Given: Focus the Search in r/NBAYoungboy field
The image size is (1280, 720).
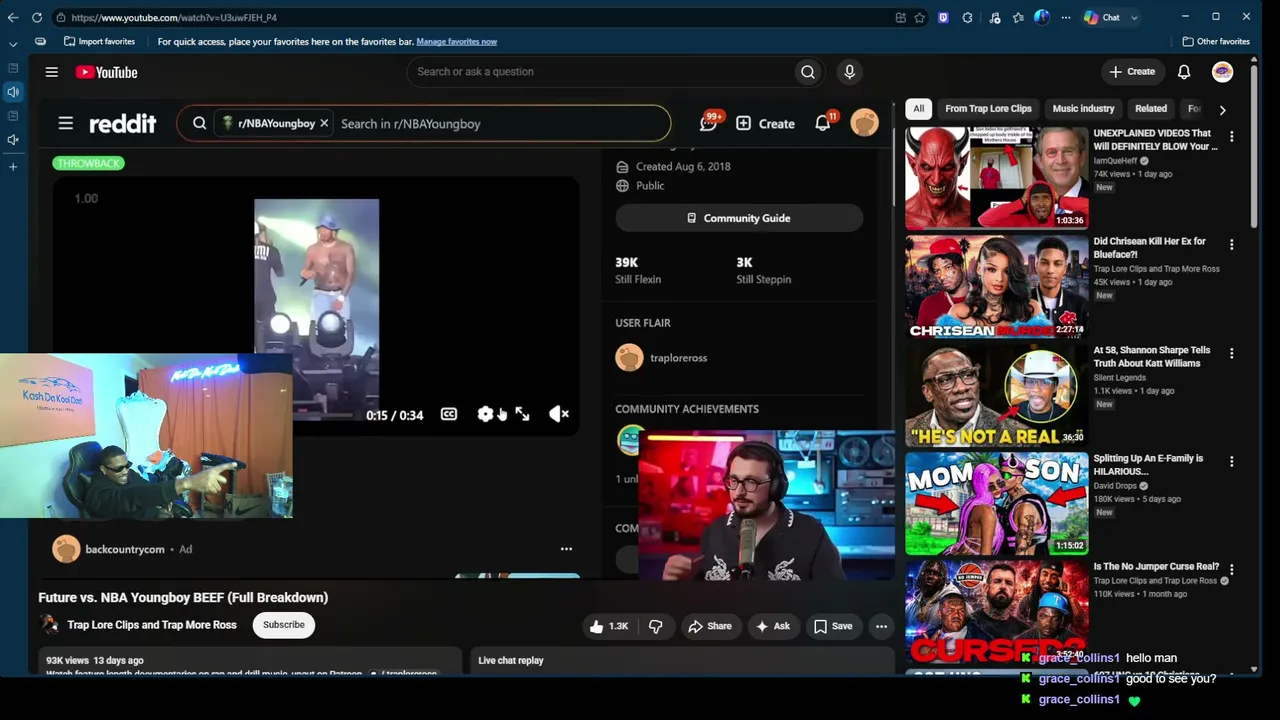Looking at the screenshot, I should tap(500, 124).
